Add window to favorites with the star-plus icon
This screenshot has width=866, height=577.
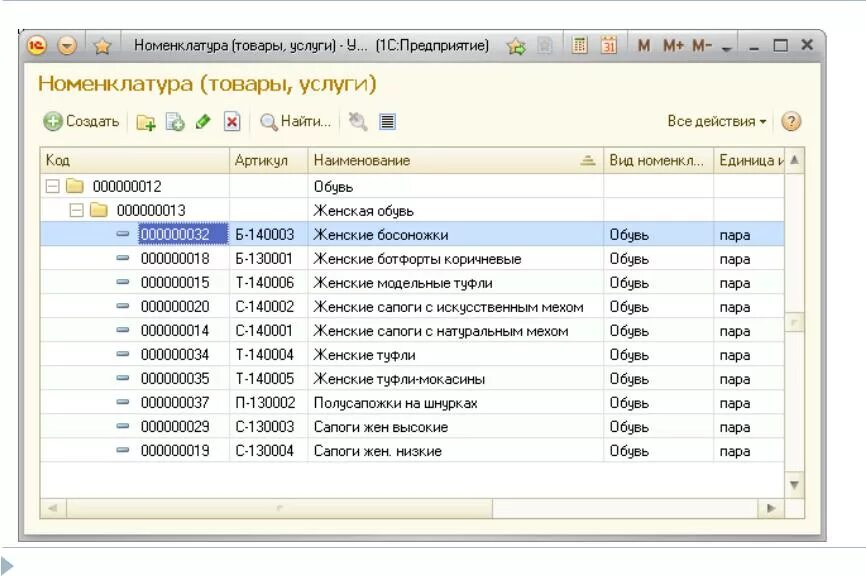pyautogui.click(x=516, y=46)
